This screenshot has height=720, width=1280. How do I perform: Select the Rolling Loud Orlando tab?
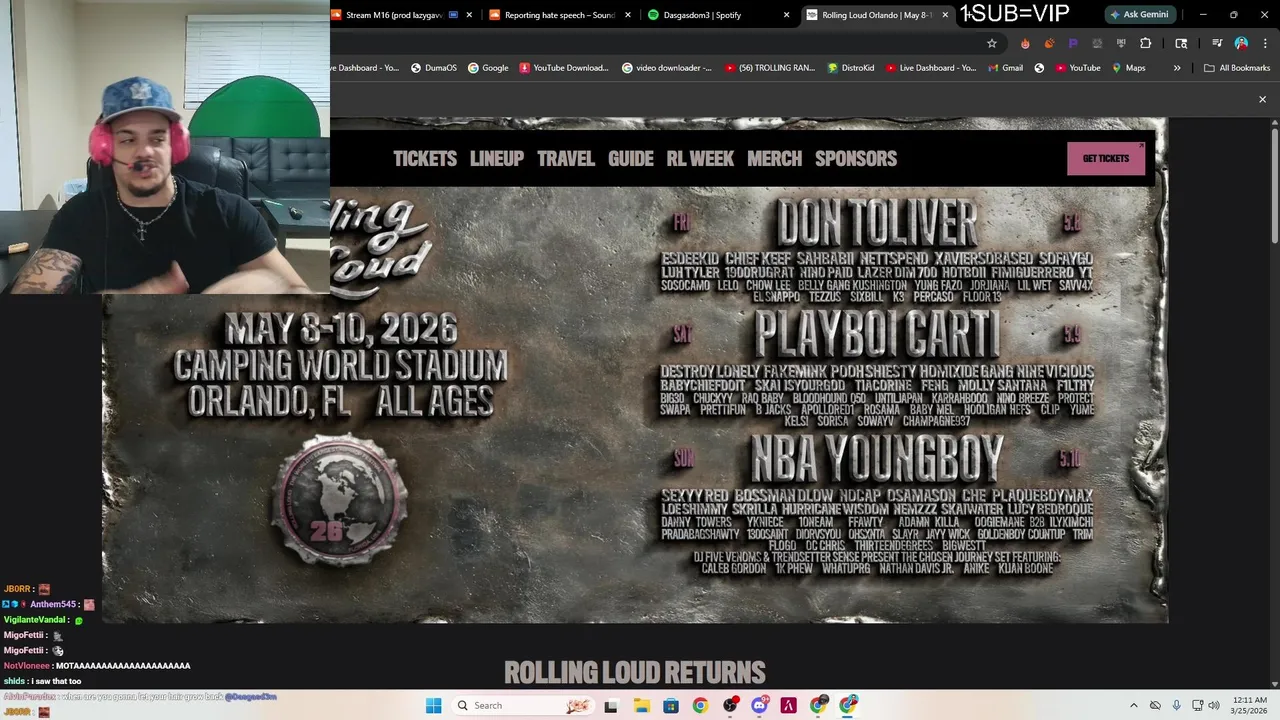[877, 15]
